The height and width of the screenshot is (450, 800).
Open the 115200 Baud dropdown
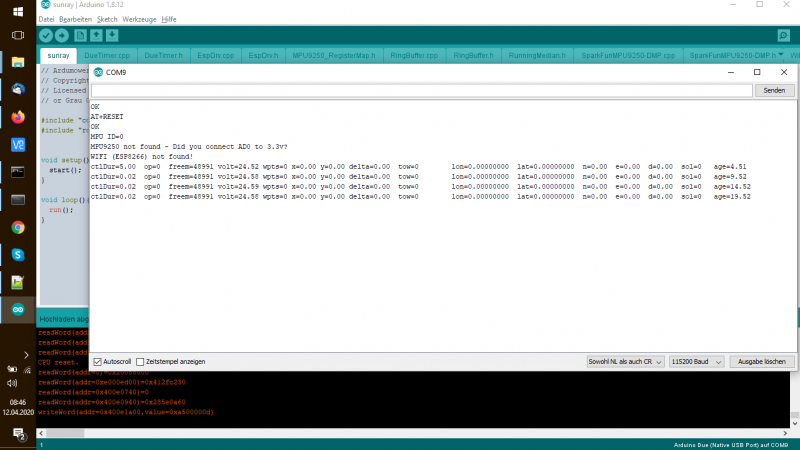(x=696, y=362)
